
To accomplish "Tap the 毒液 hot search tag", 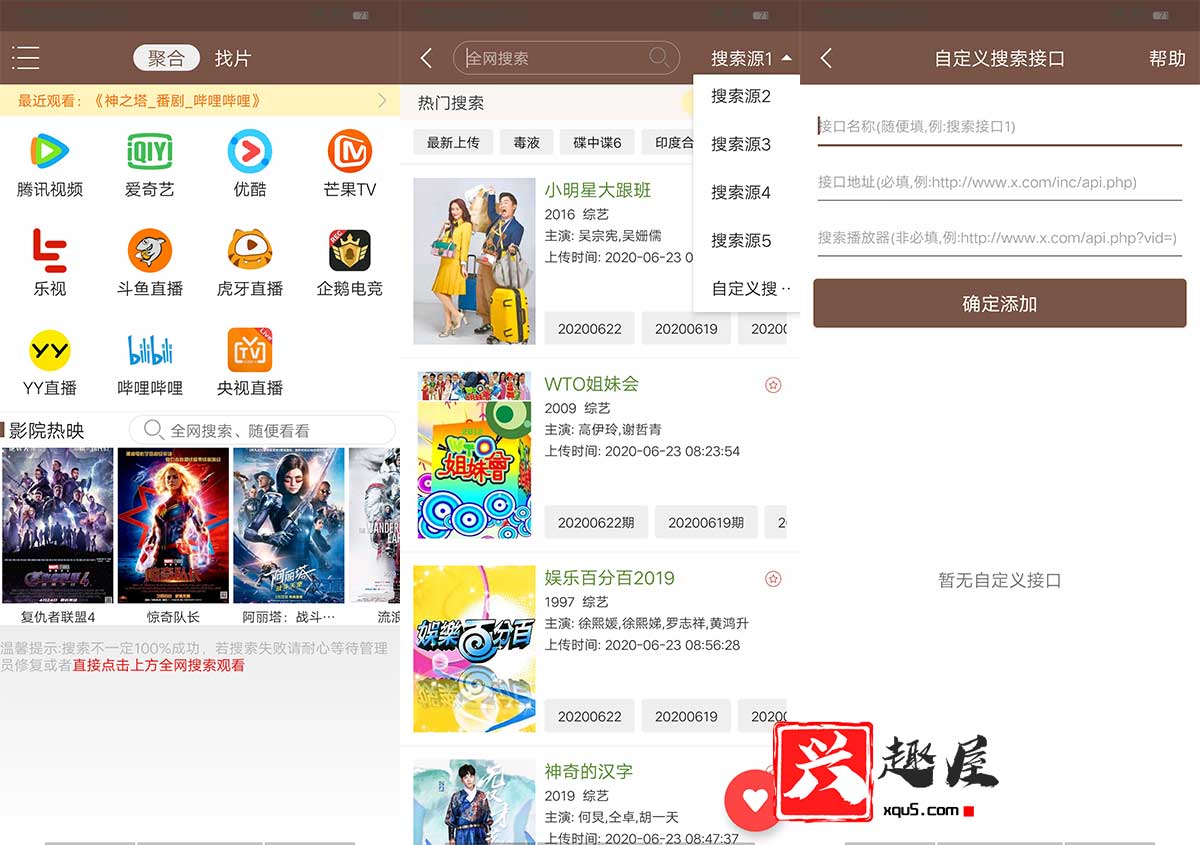I will [526, 142].
